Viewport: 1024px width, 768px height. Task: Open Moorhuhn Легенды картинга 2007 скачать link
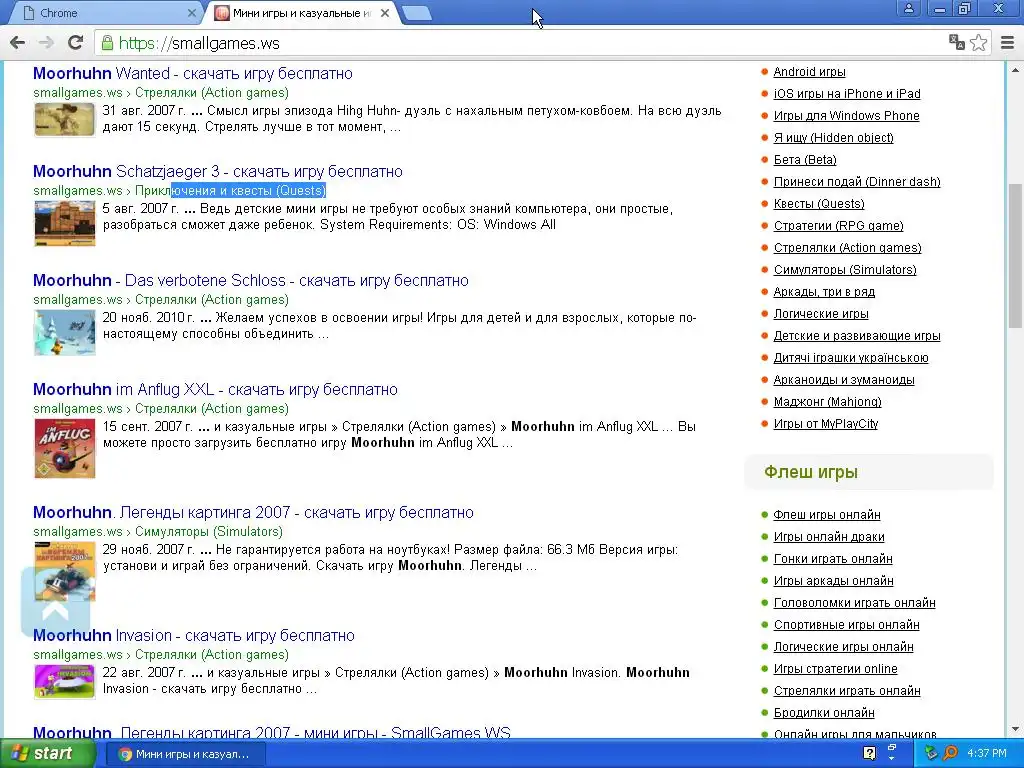point(253,512)
